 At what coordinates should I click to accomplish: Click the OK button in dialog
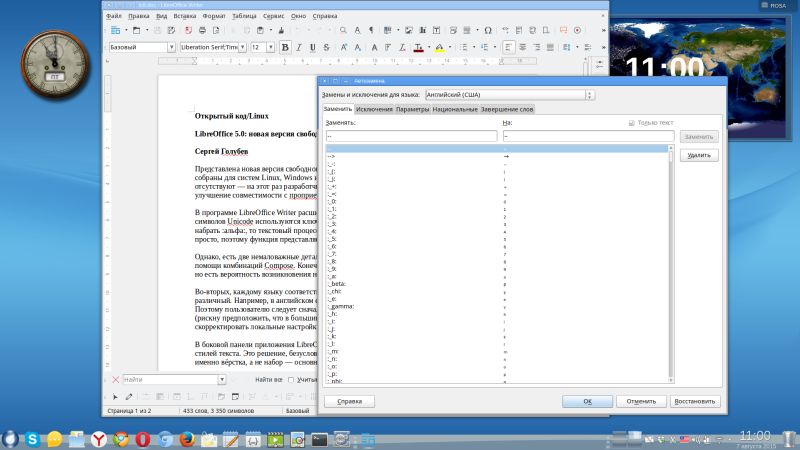(x=587, y=402)
